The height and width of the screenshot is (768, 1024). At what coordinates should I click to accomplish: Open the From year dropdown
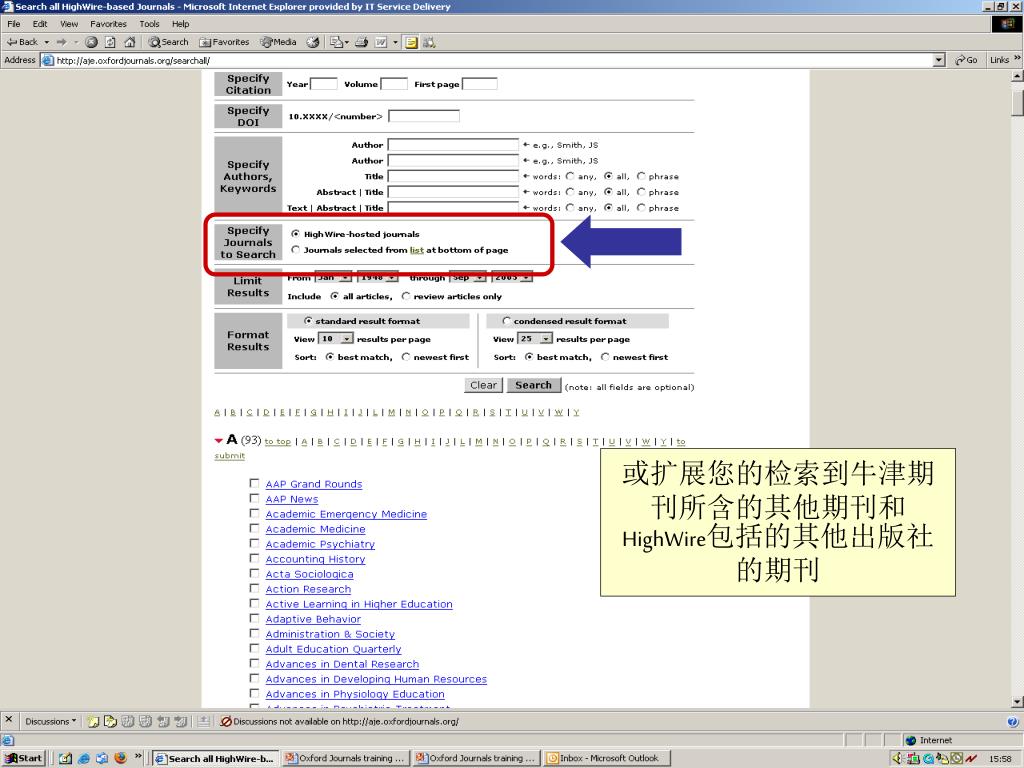[x=391, y=277]
